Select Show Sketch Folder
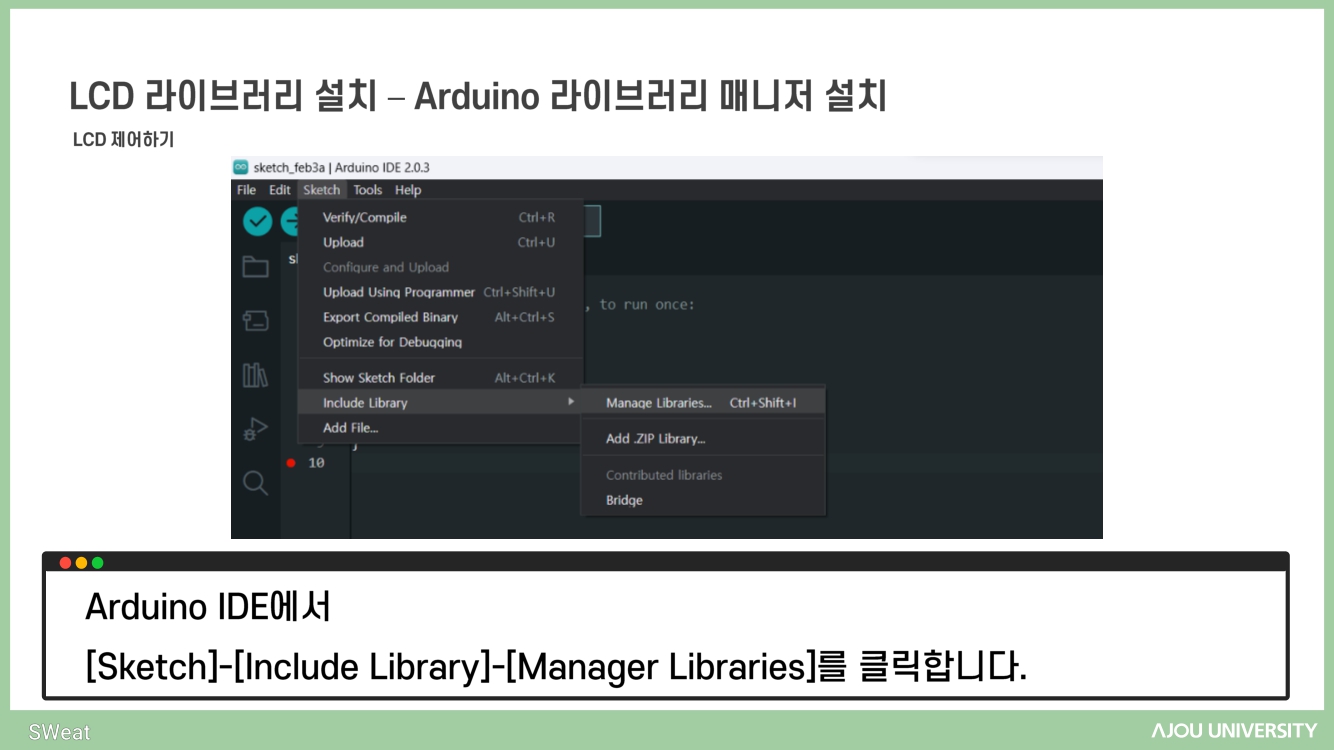Viewport: 1334px width, 750px height. click(440, 378)
